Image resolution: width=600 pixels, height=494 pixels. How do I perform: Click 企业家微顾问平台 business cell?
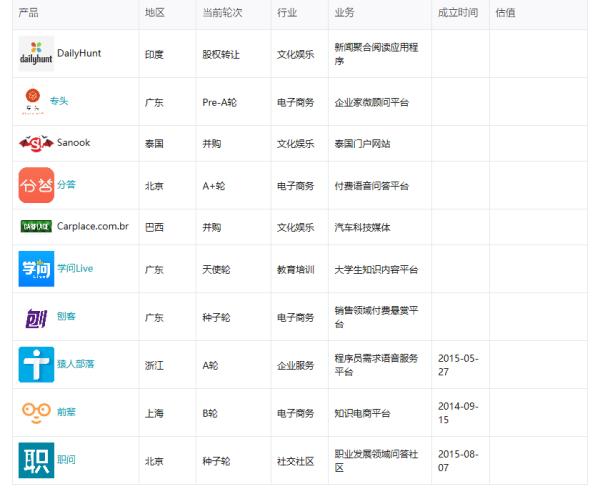[372, 103]
